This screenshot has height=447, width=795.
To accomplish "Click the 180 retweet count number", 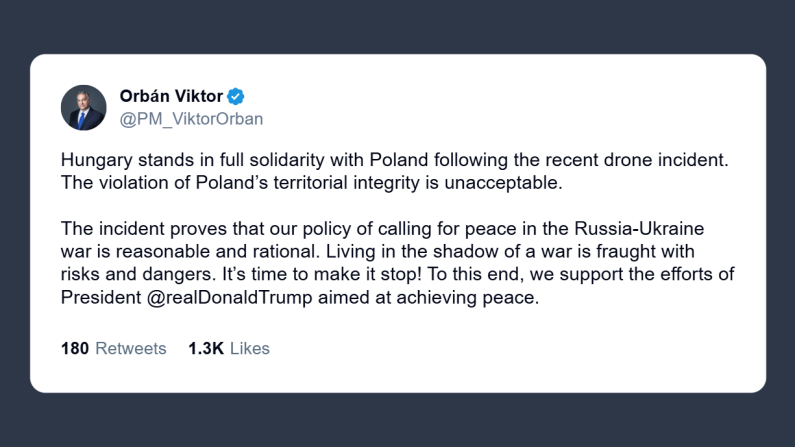I will coord(75,349).
